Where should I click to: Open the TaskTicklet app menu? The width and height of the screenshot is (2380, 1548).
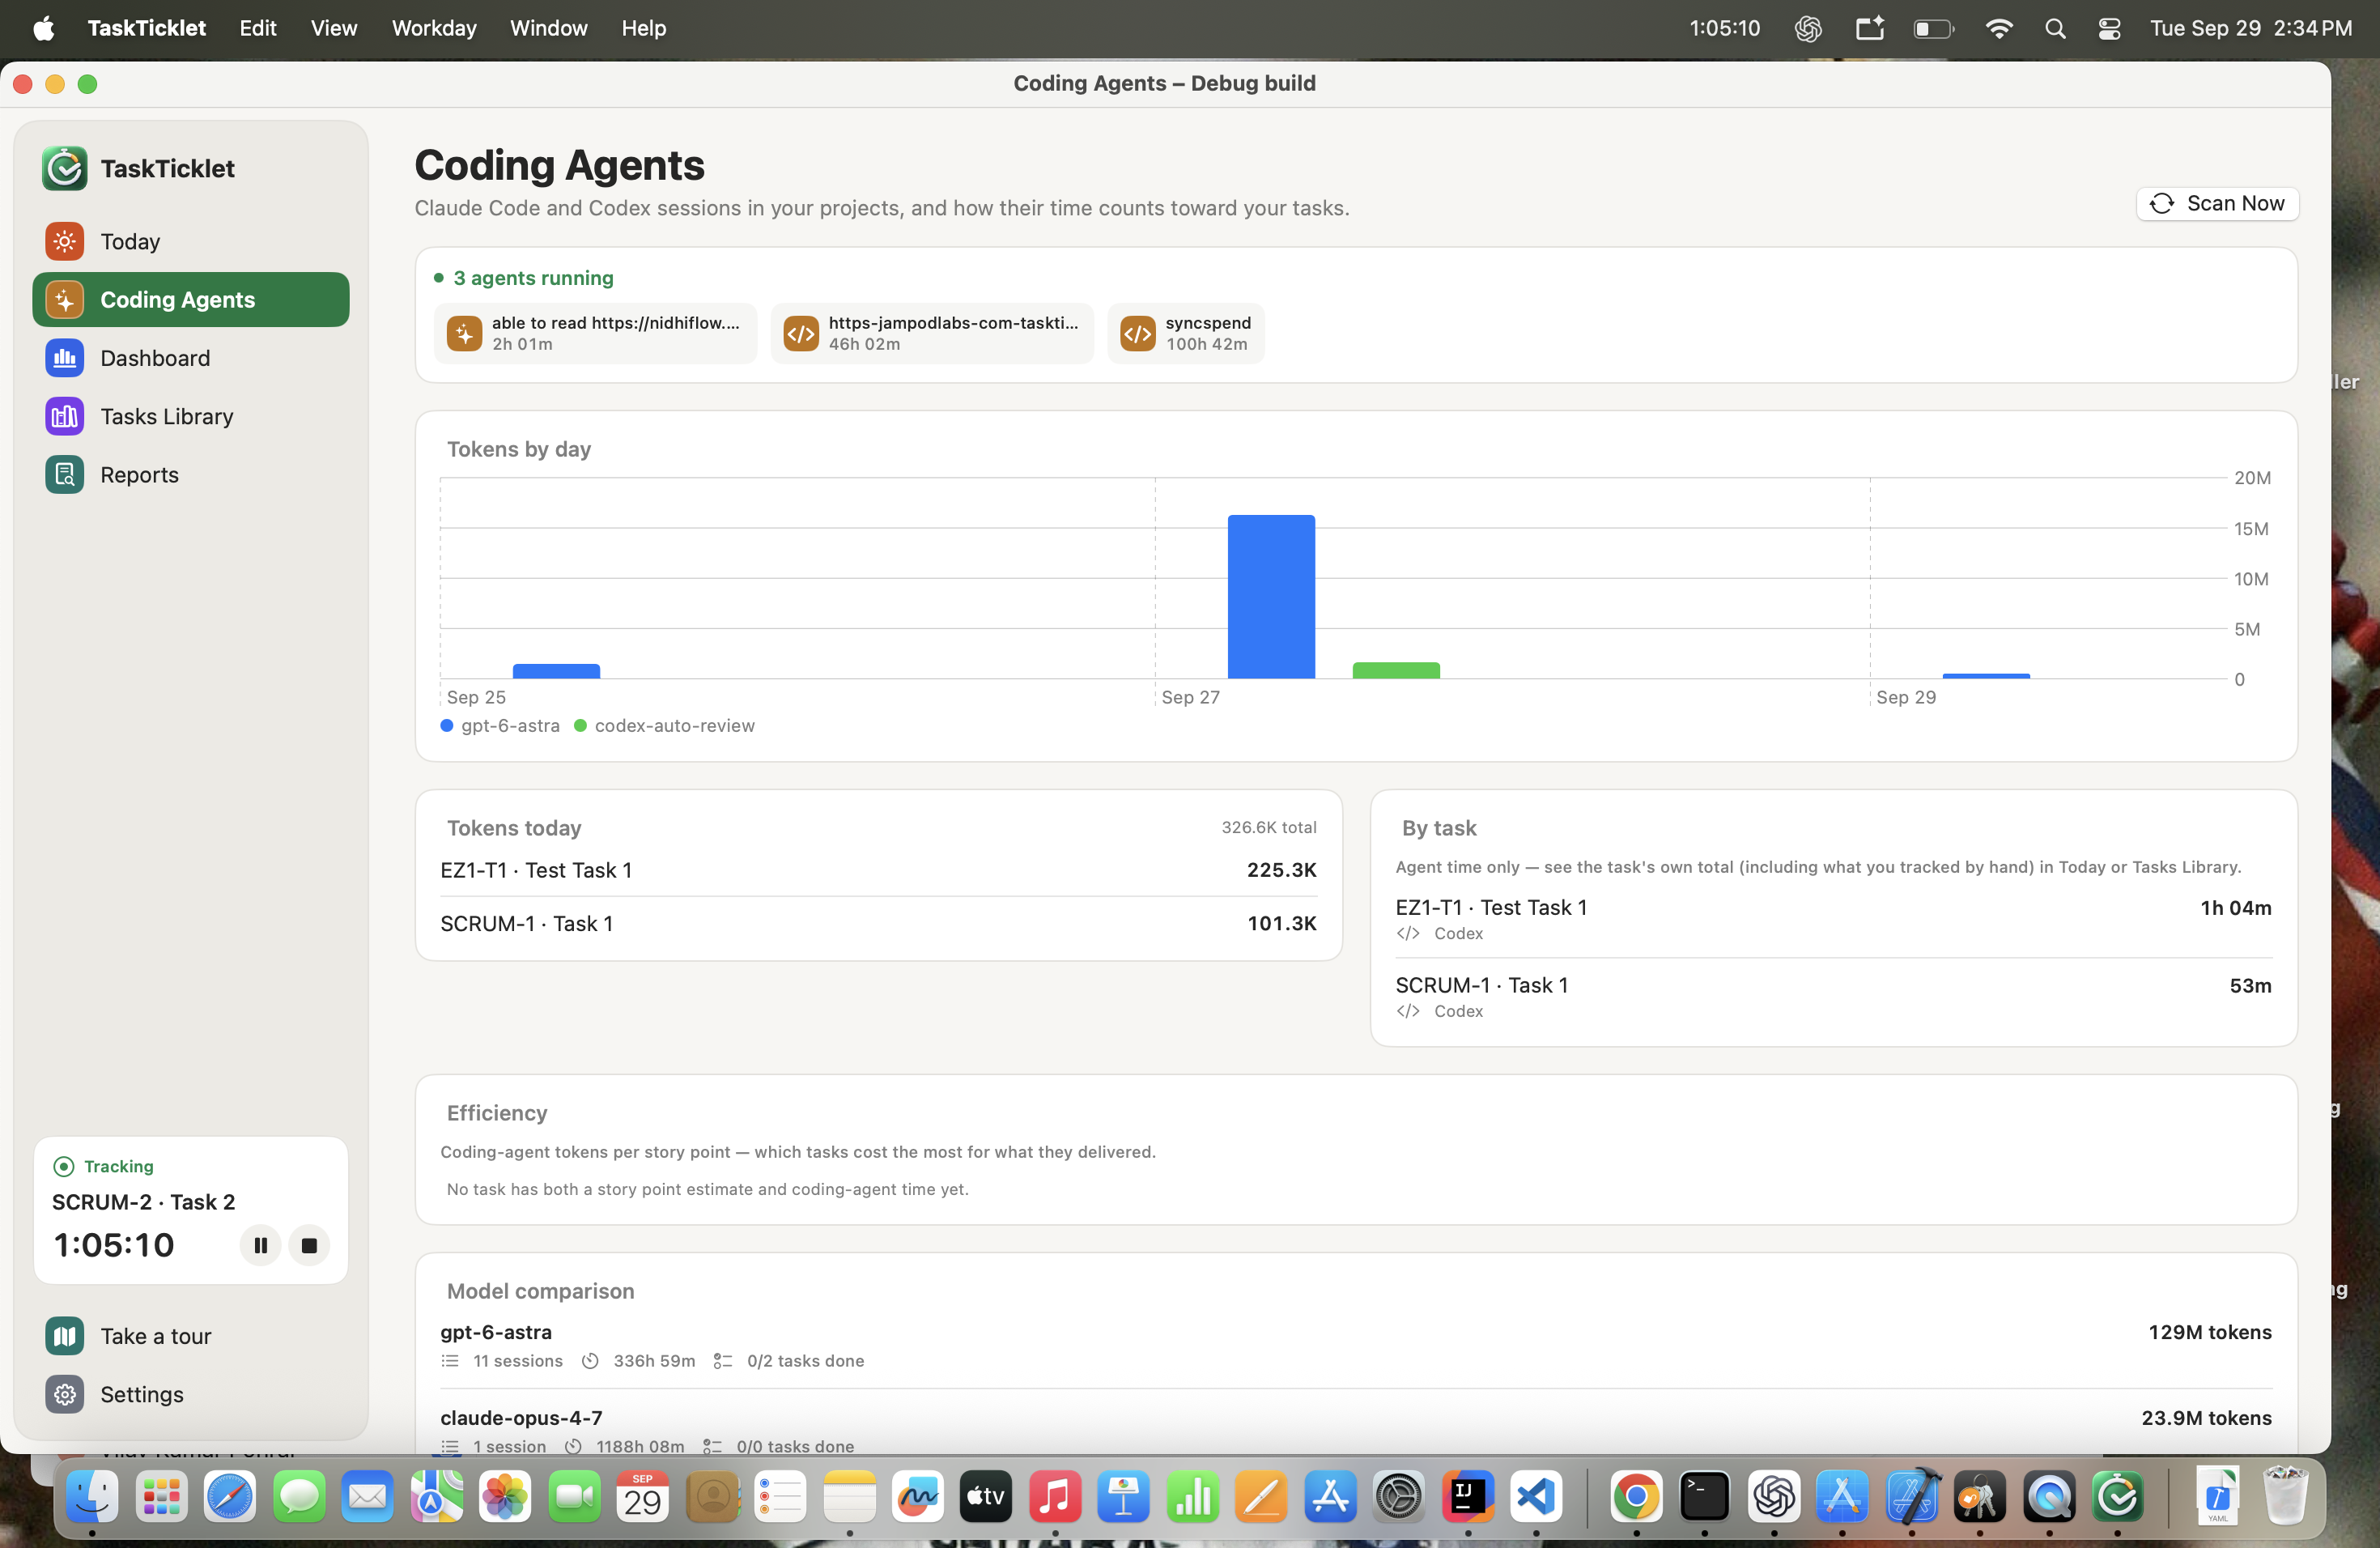point(146,28)
